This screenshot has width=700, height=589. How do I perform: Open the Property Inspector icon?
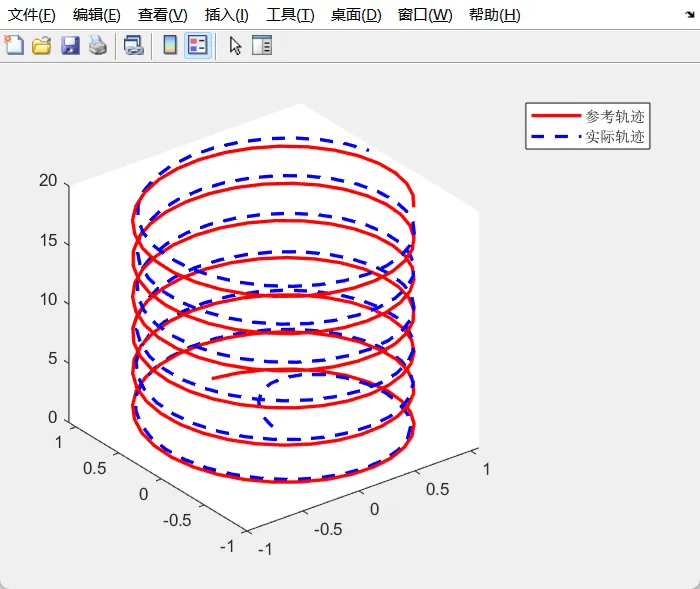(x=262, y=45)
